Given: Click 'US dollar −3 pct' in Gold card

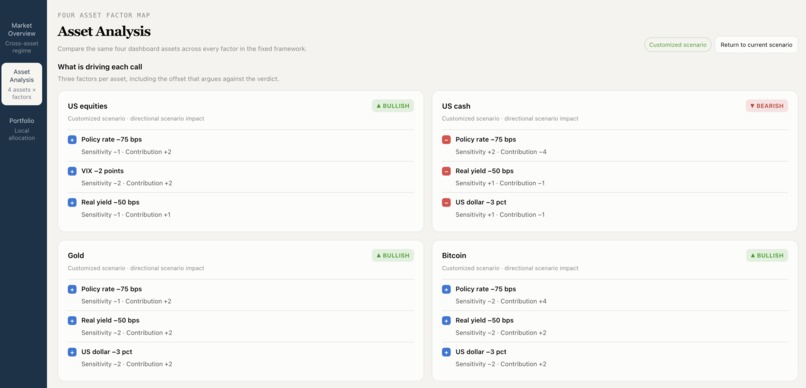Looking at the screenshot, I should pos(106,352).
